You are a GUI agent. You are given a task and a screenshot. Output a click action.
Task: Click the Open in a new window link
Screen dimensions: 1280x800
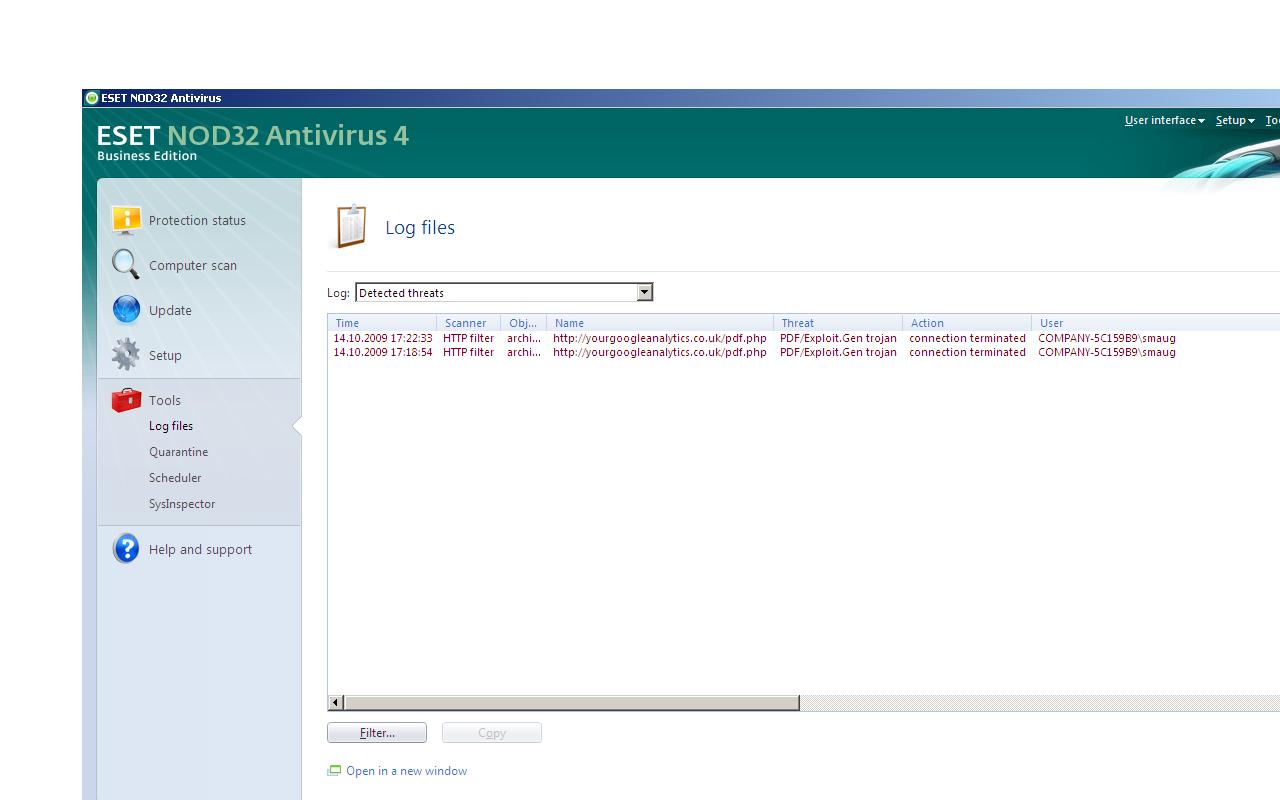coord(406,771)
